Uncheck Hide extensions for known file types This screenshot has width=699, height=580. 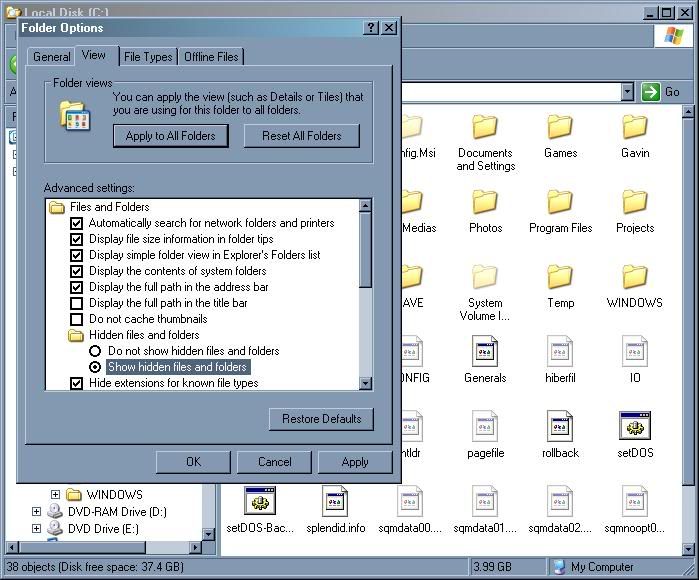(77, 383)
